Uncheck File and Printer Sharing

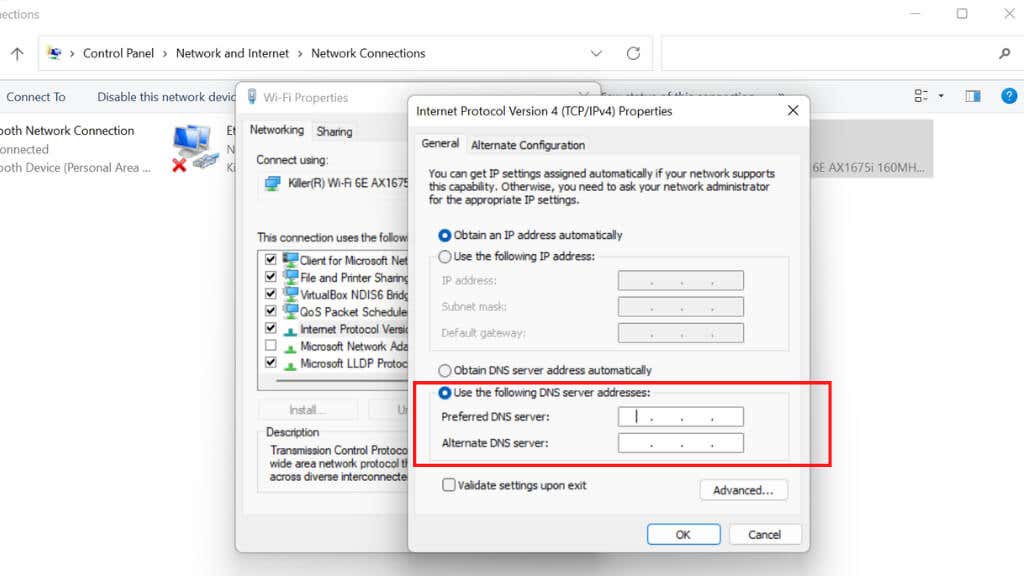(x=270, y=276)
